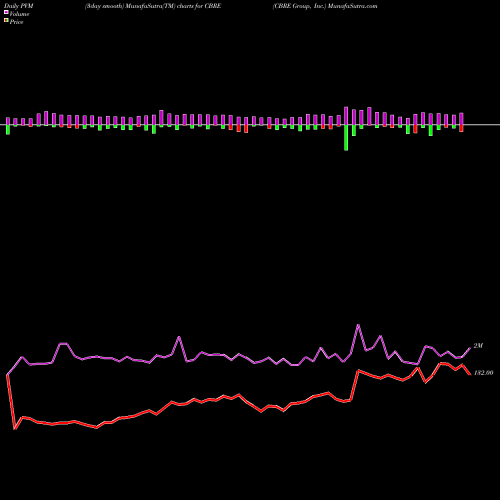Click the Volume legend label

coord(19,14)
